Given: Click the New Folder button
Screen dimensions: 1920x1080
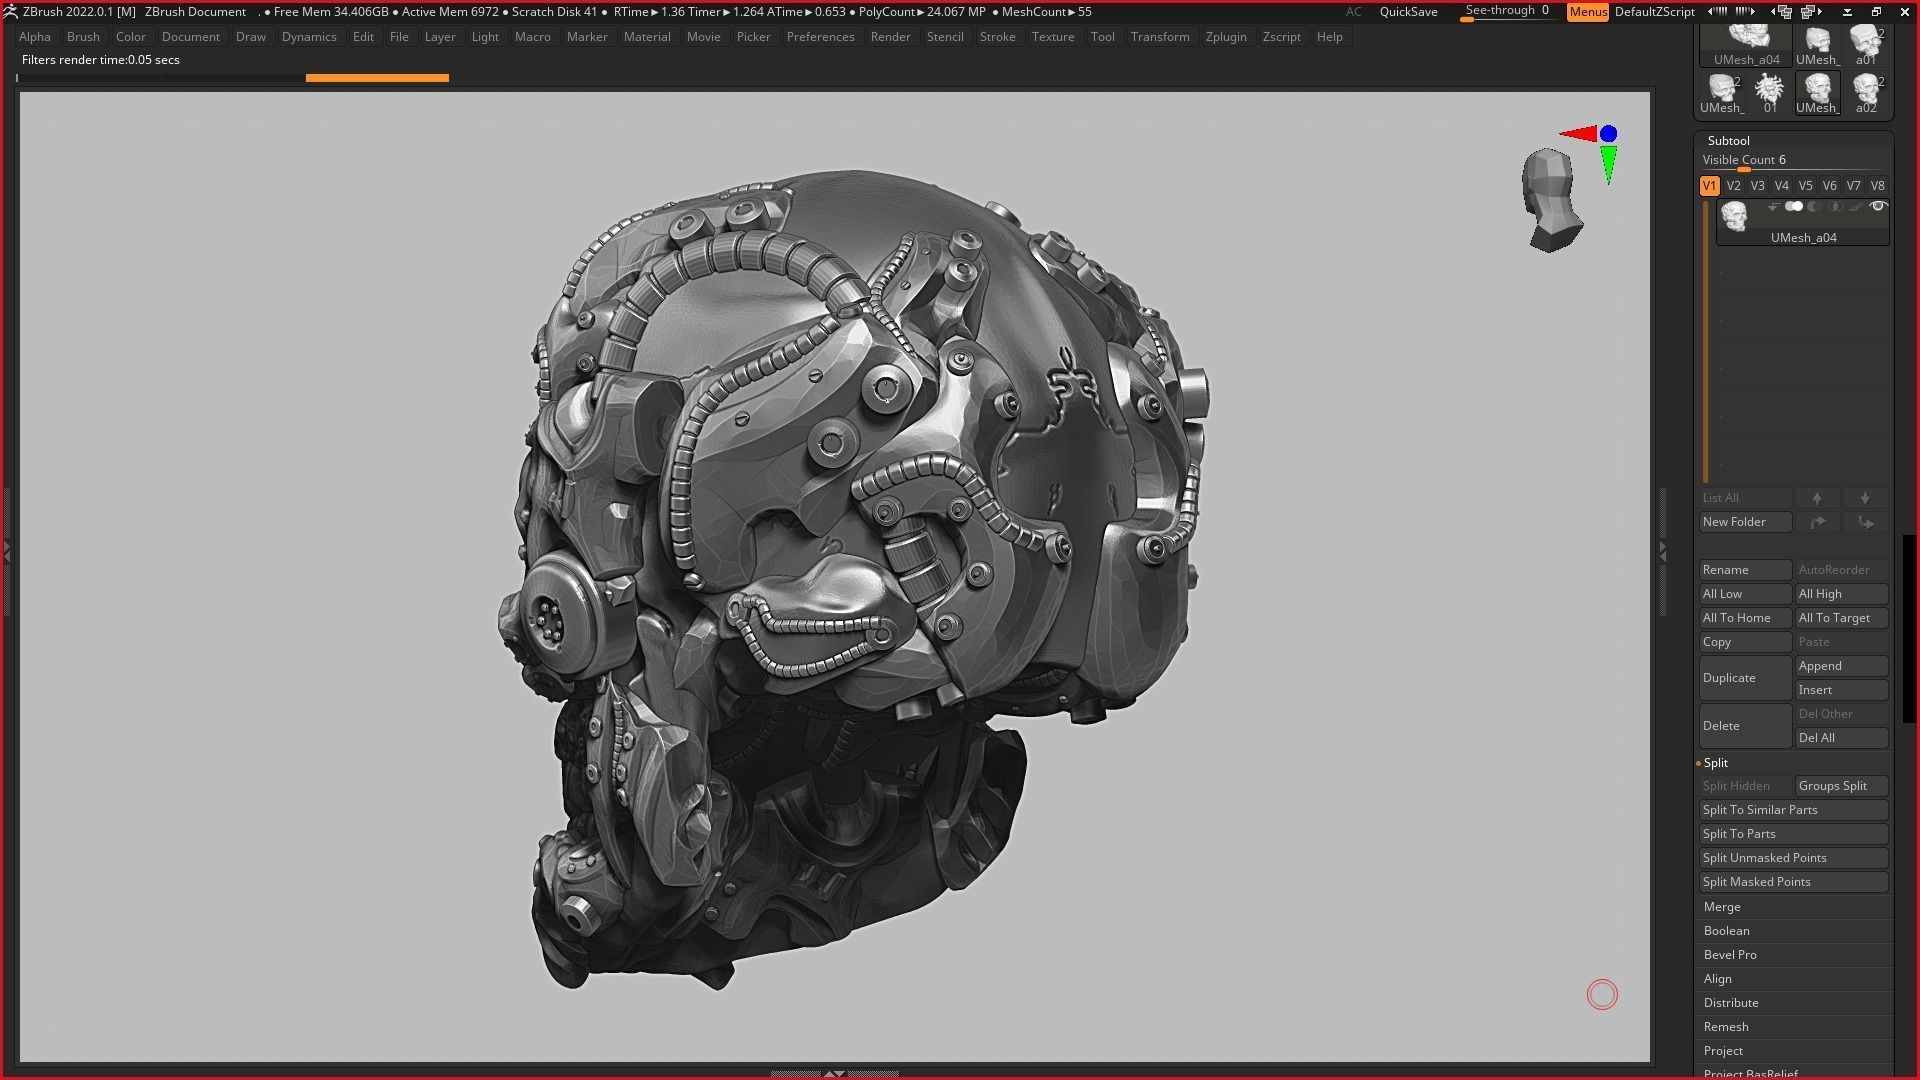Looking at the screenshot, I should point(1745,522).
